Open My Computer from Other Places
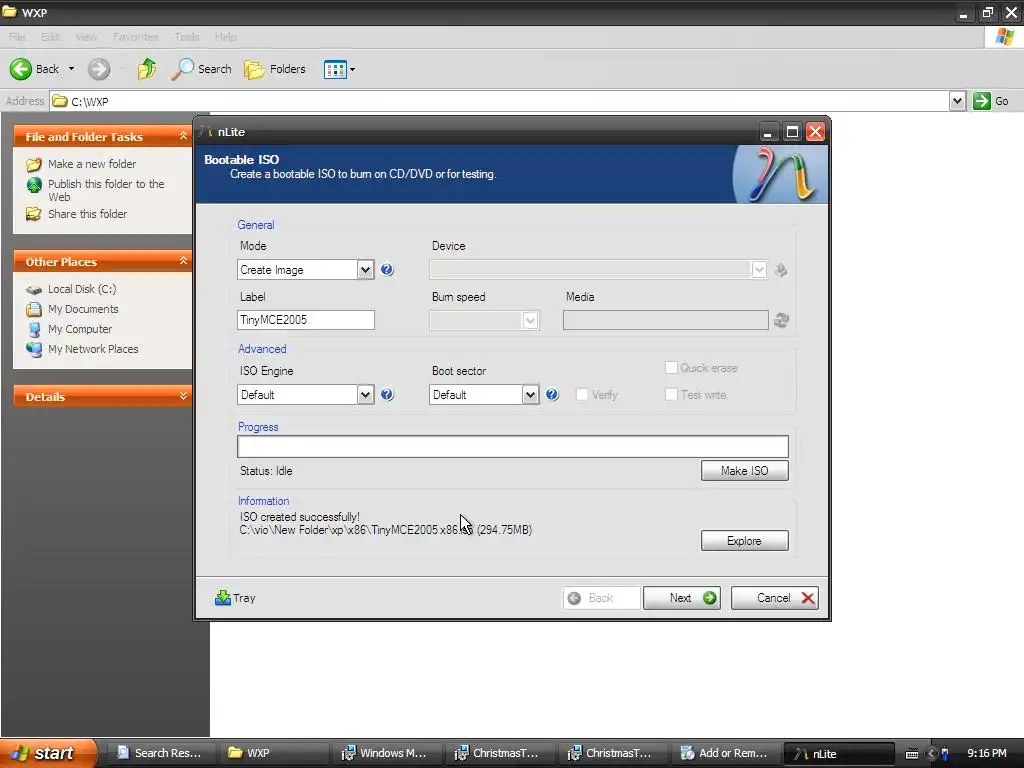This screenshot has height=768, width=1024. (80, 329)
